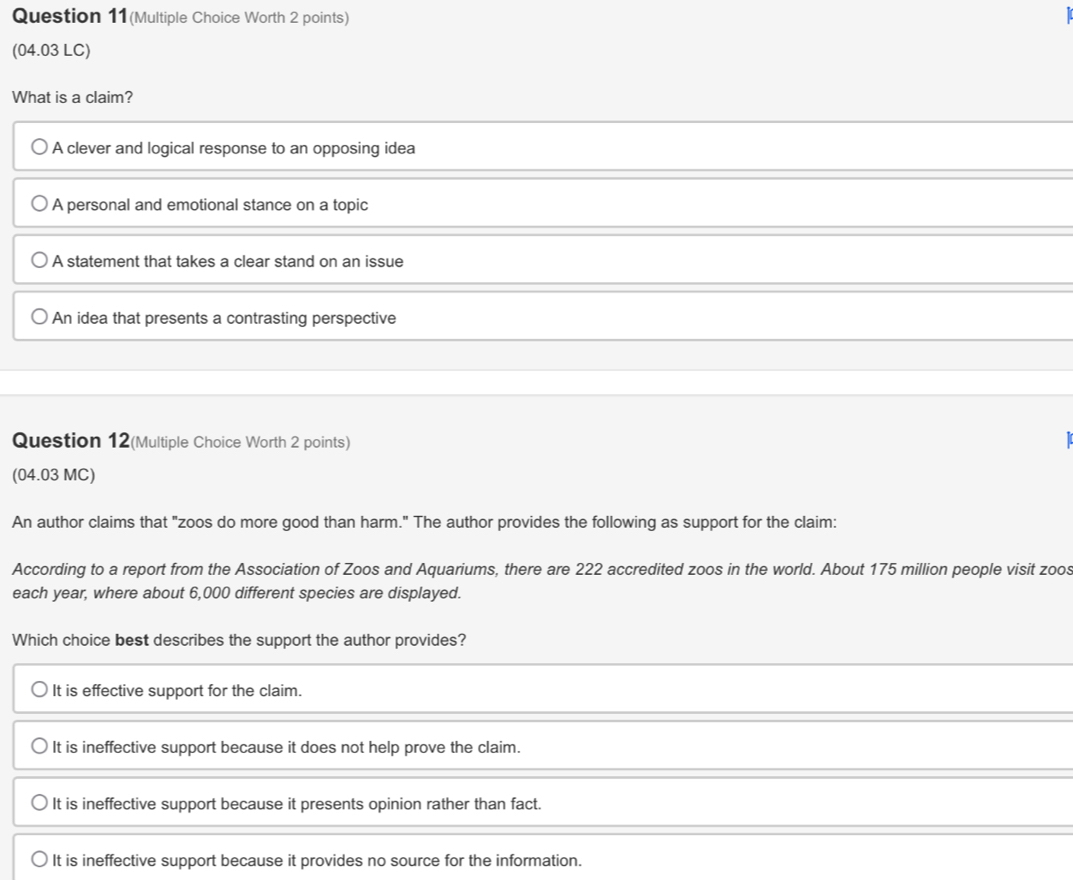Flag Question 12 with the blue flag icon
The width and height of the screenshot is (1073, 880).
point(1069,439)
